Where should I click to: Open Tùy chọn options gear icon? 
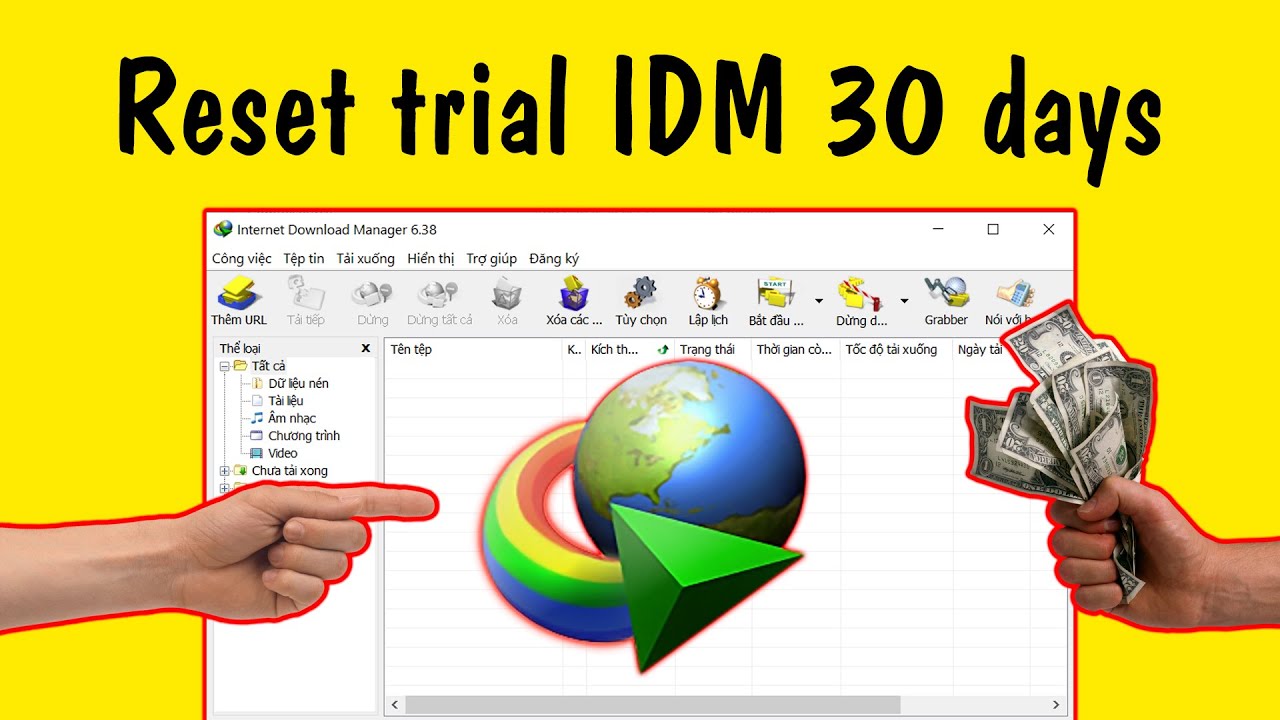(x=641, y=295)
